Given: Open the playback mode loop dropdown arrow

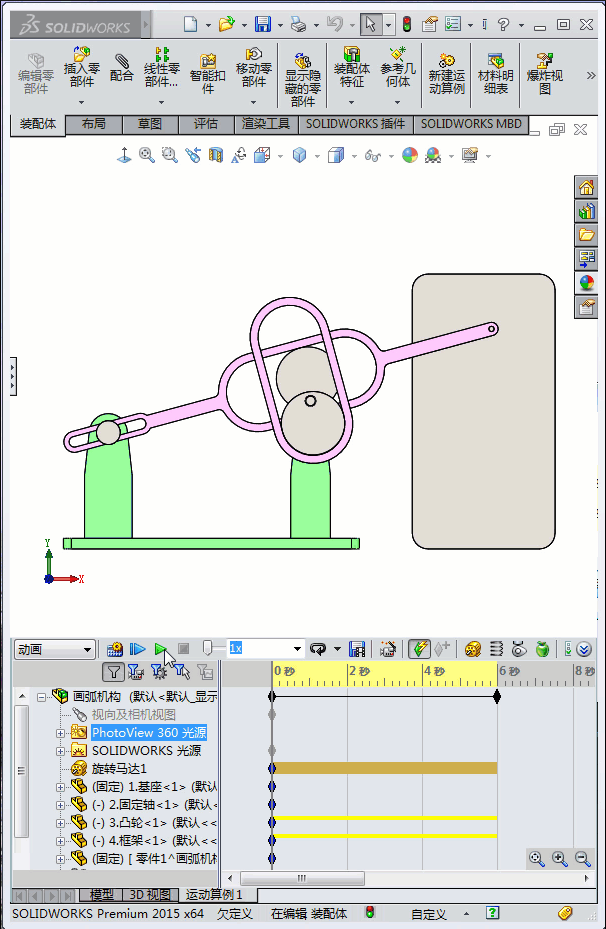Looking at the screenshot, I should [x=337, y=649].
